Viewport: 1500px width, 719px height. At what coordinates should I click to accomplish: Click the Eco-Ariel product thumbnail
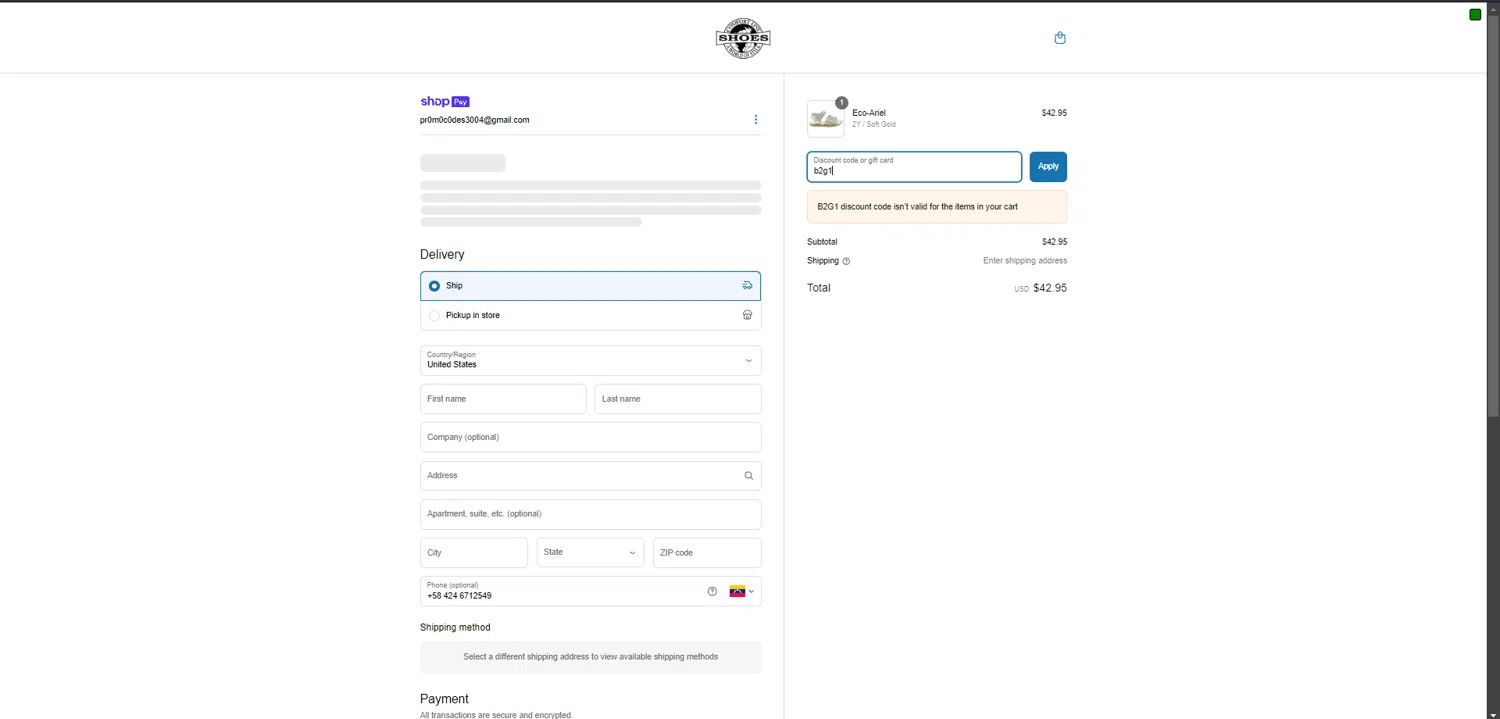(x=825, y=119)
